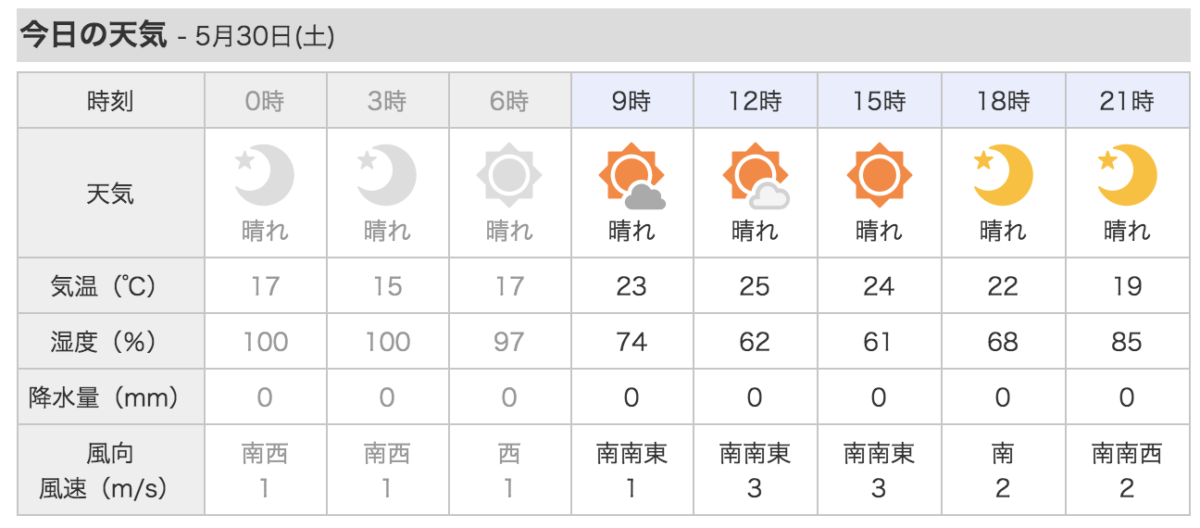Click the 25 temperature value at 12時
Screen dimensions: 1200x528
coord(755,286)
